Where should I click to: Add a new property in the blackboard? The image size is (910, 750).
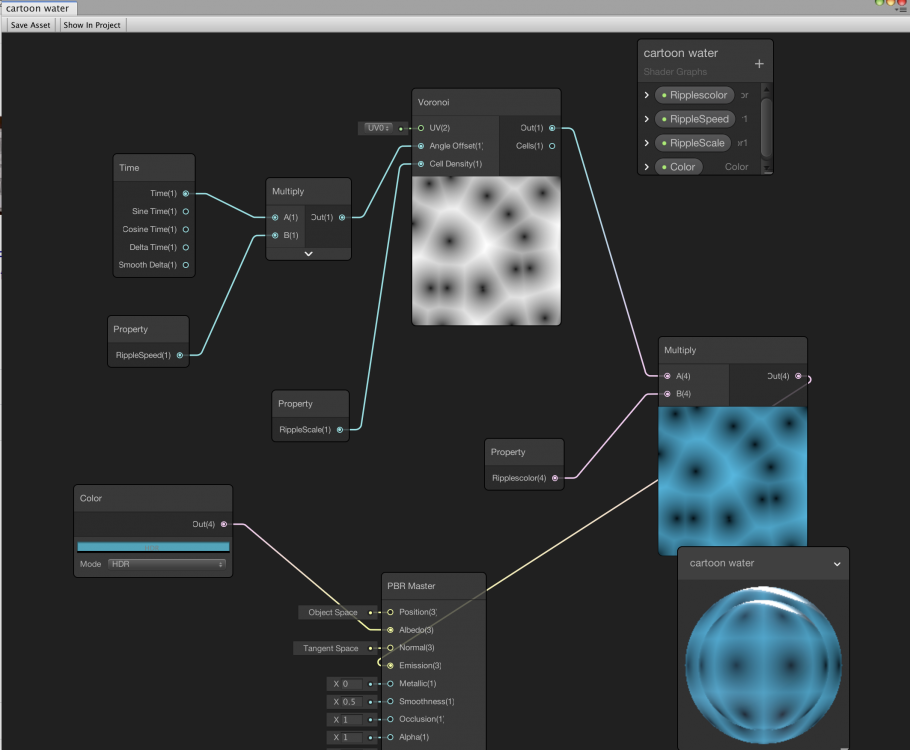pyautogui.click(x=759, y=64)
